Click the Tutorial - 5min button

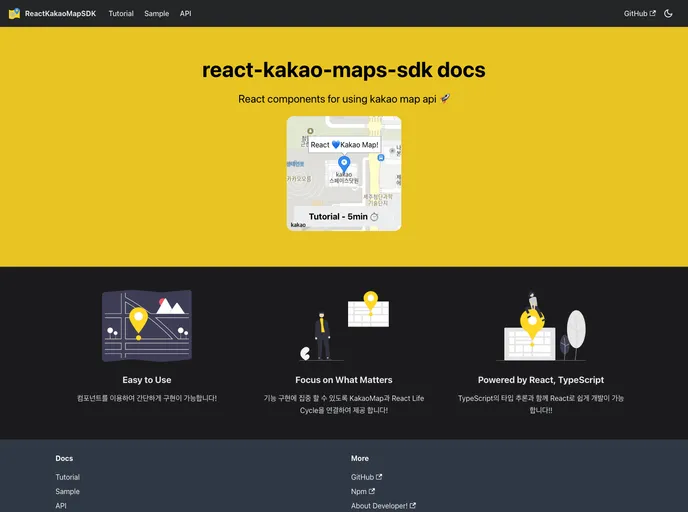point(344,217)
